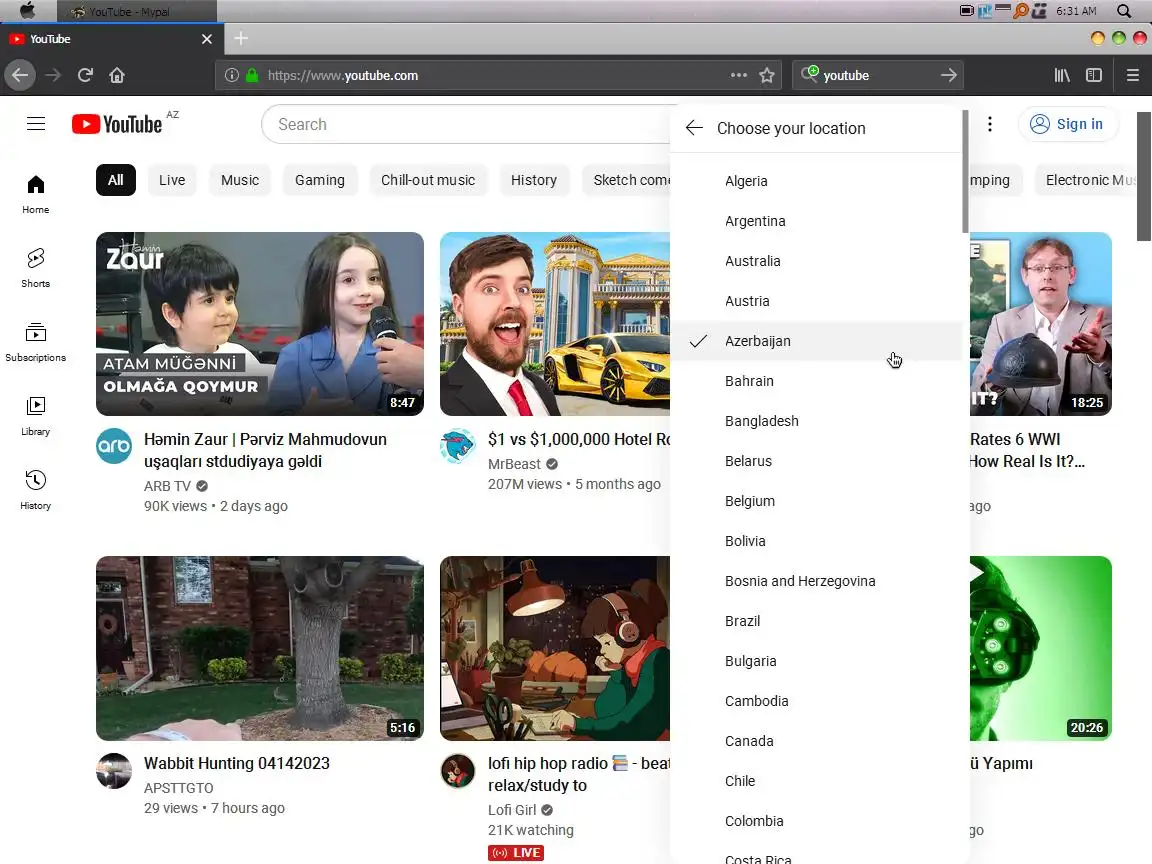Choose Bosnia and Herzegovina as location
Screen dimensions: 1152x864
coord(816,581)
